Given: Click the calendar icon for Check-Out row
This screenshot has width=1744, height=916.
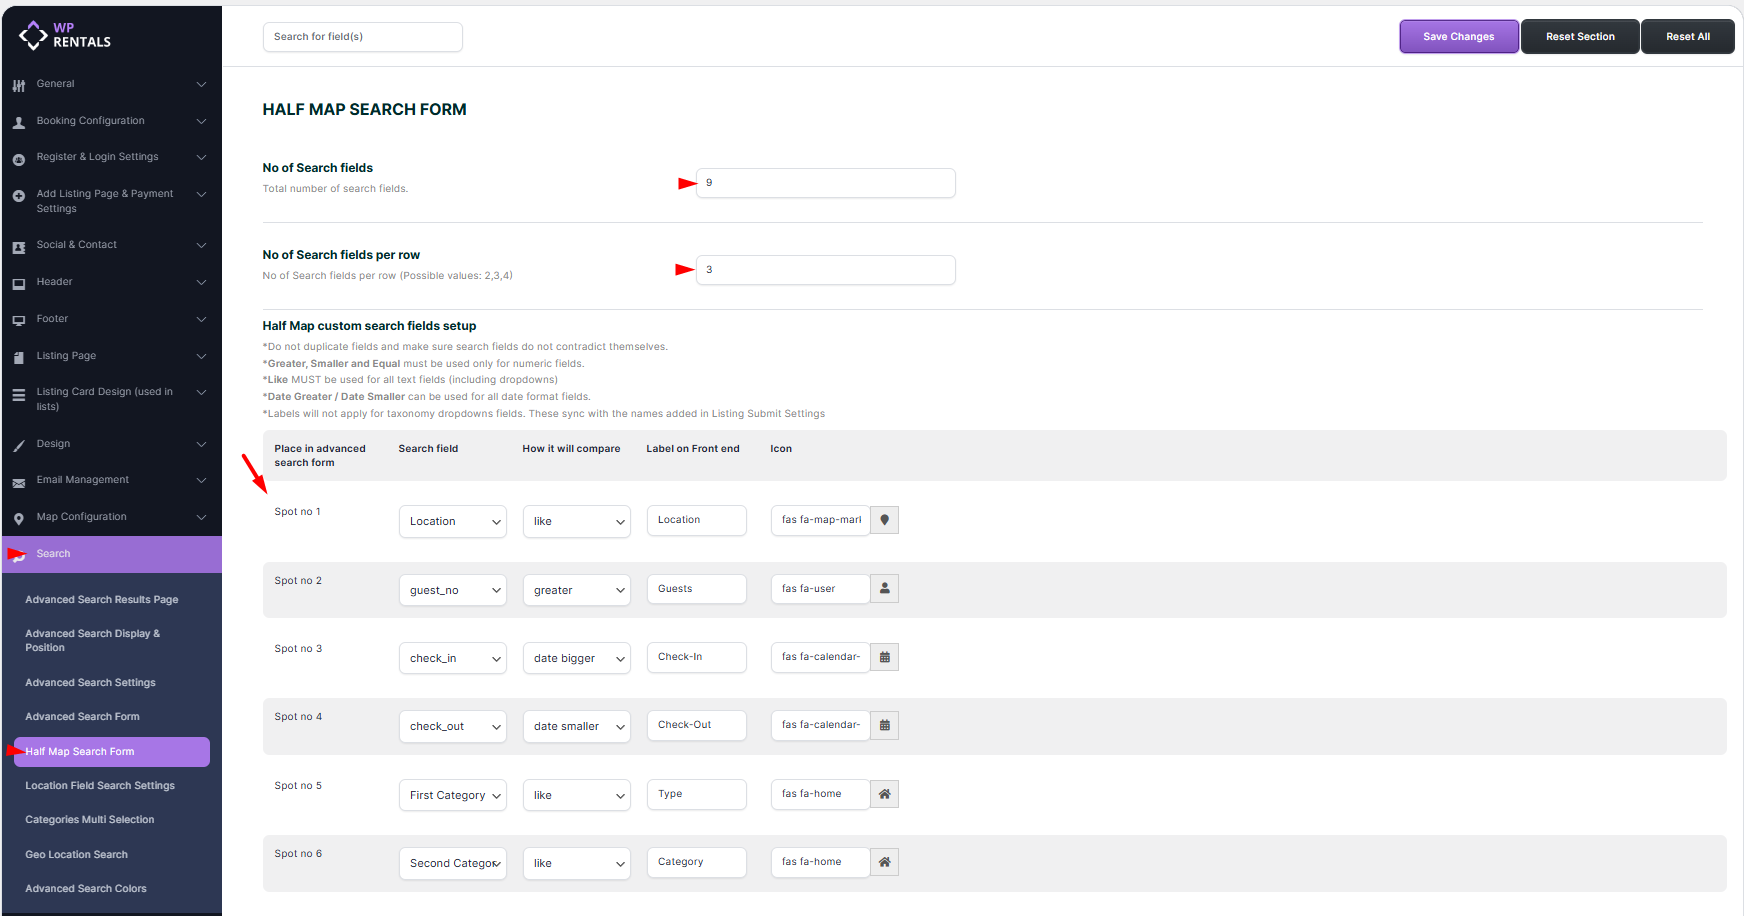Looking at the screenshot, I should tap(884, 725).
